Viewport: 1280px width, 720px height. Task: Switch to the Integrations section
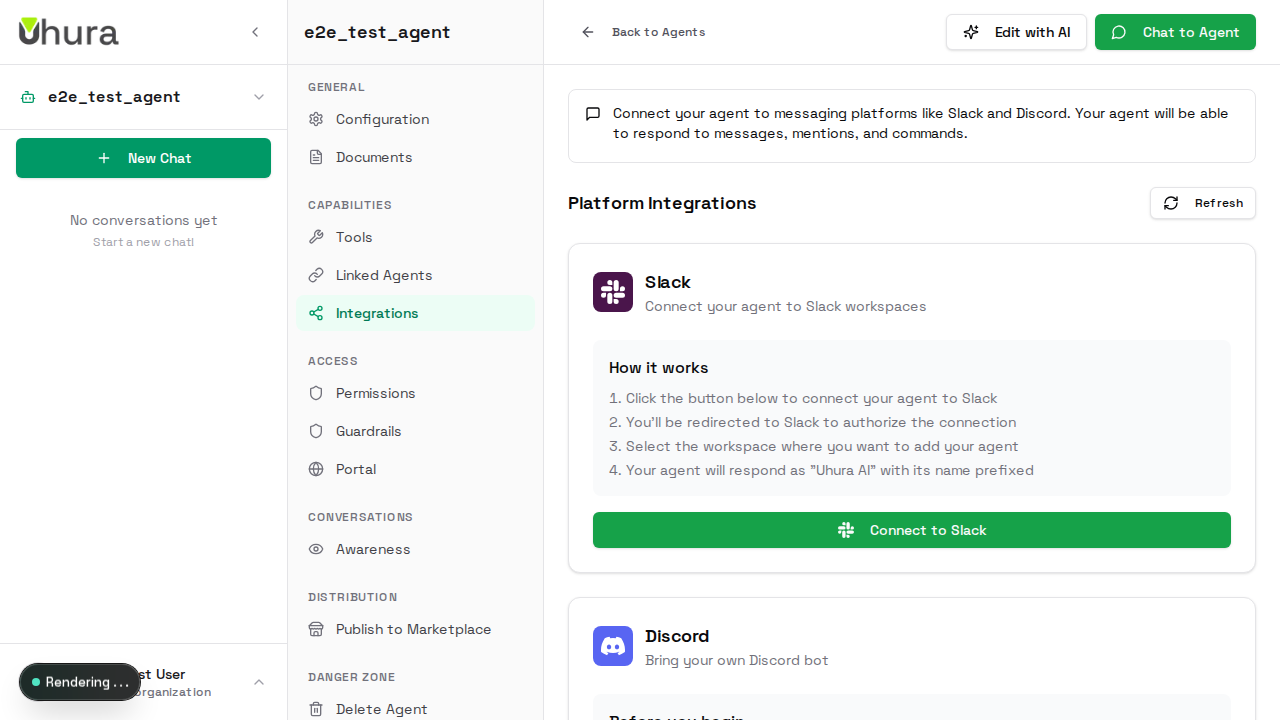tap(376, 313)
